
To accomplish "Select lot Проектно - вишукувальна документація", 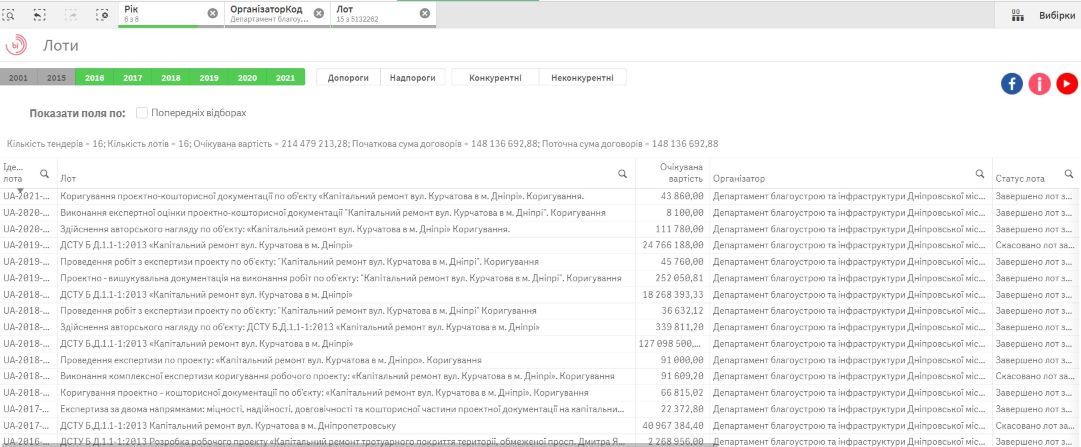I will point(341,278).
